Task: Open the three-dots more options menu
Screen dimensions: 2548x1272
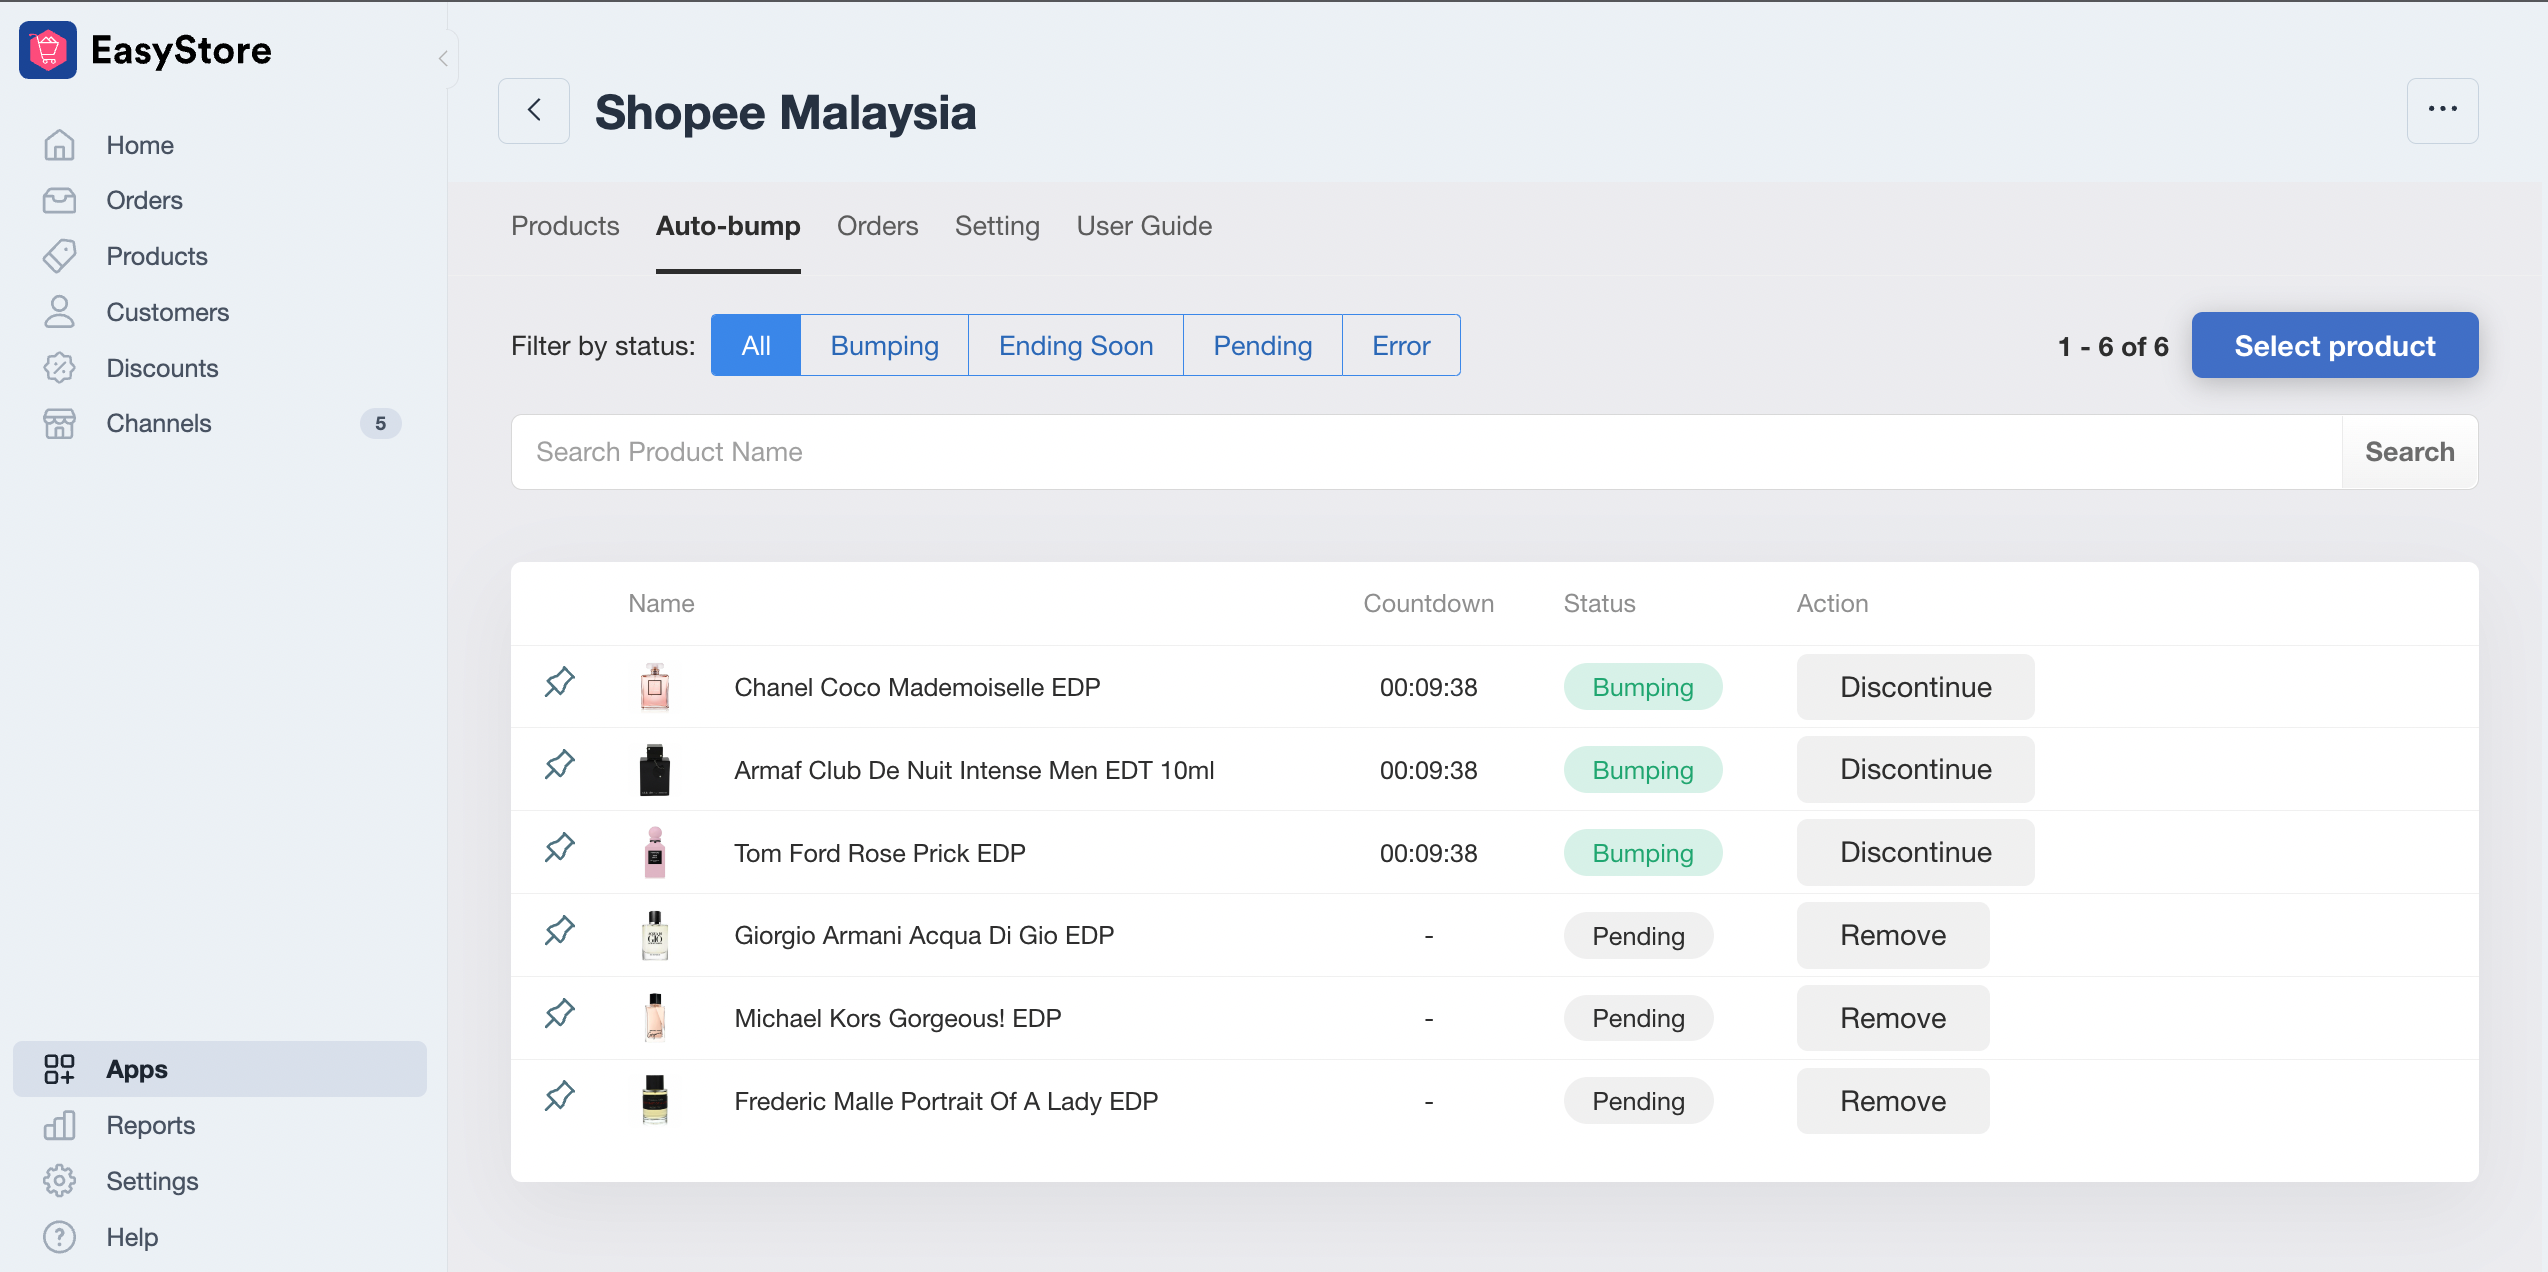Action: coord(2442,110)
